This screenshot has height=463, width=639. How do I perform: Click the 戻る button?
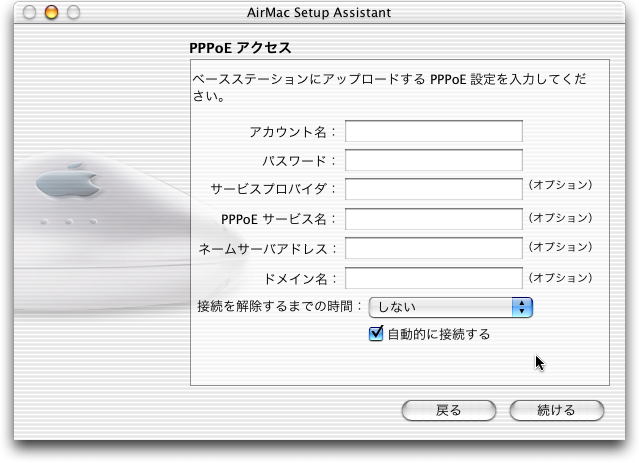[449, 410]
